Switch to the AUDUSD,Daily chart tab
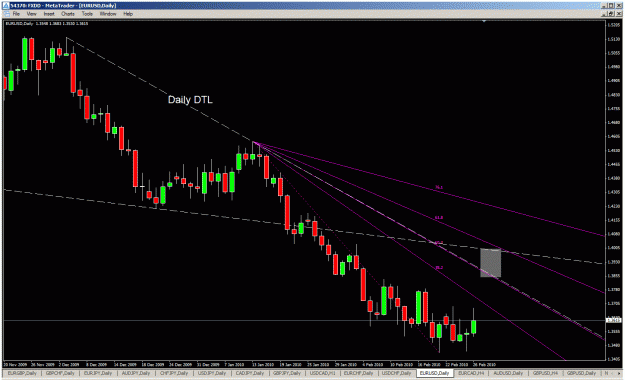Viewport: 625px width, 380px height. click(x=508, y=373)
